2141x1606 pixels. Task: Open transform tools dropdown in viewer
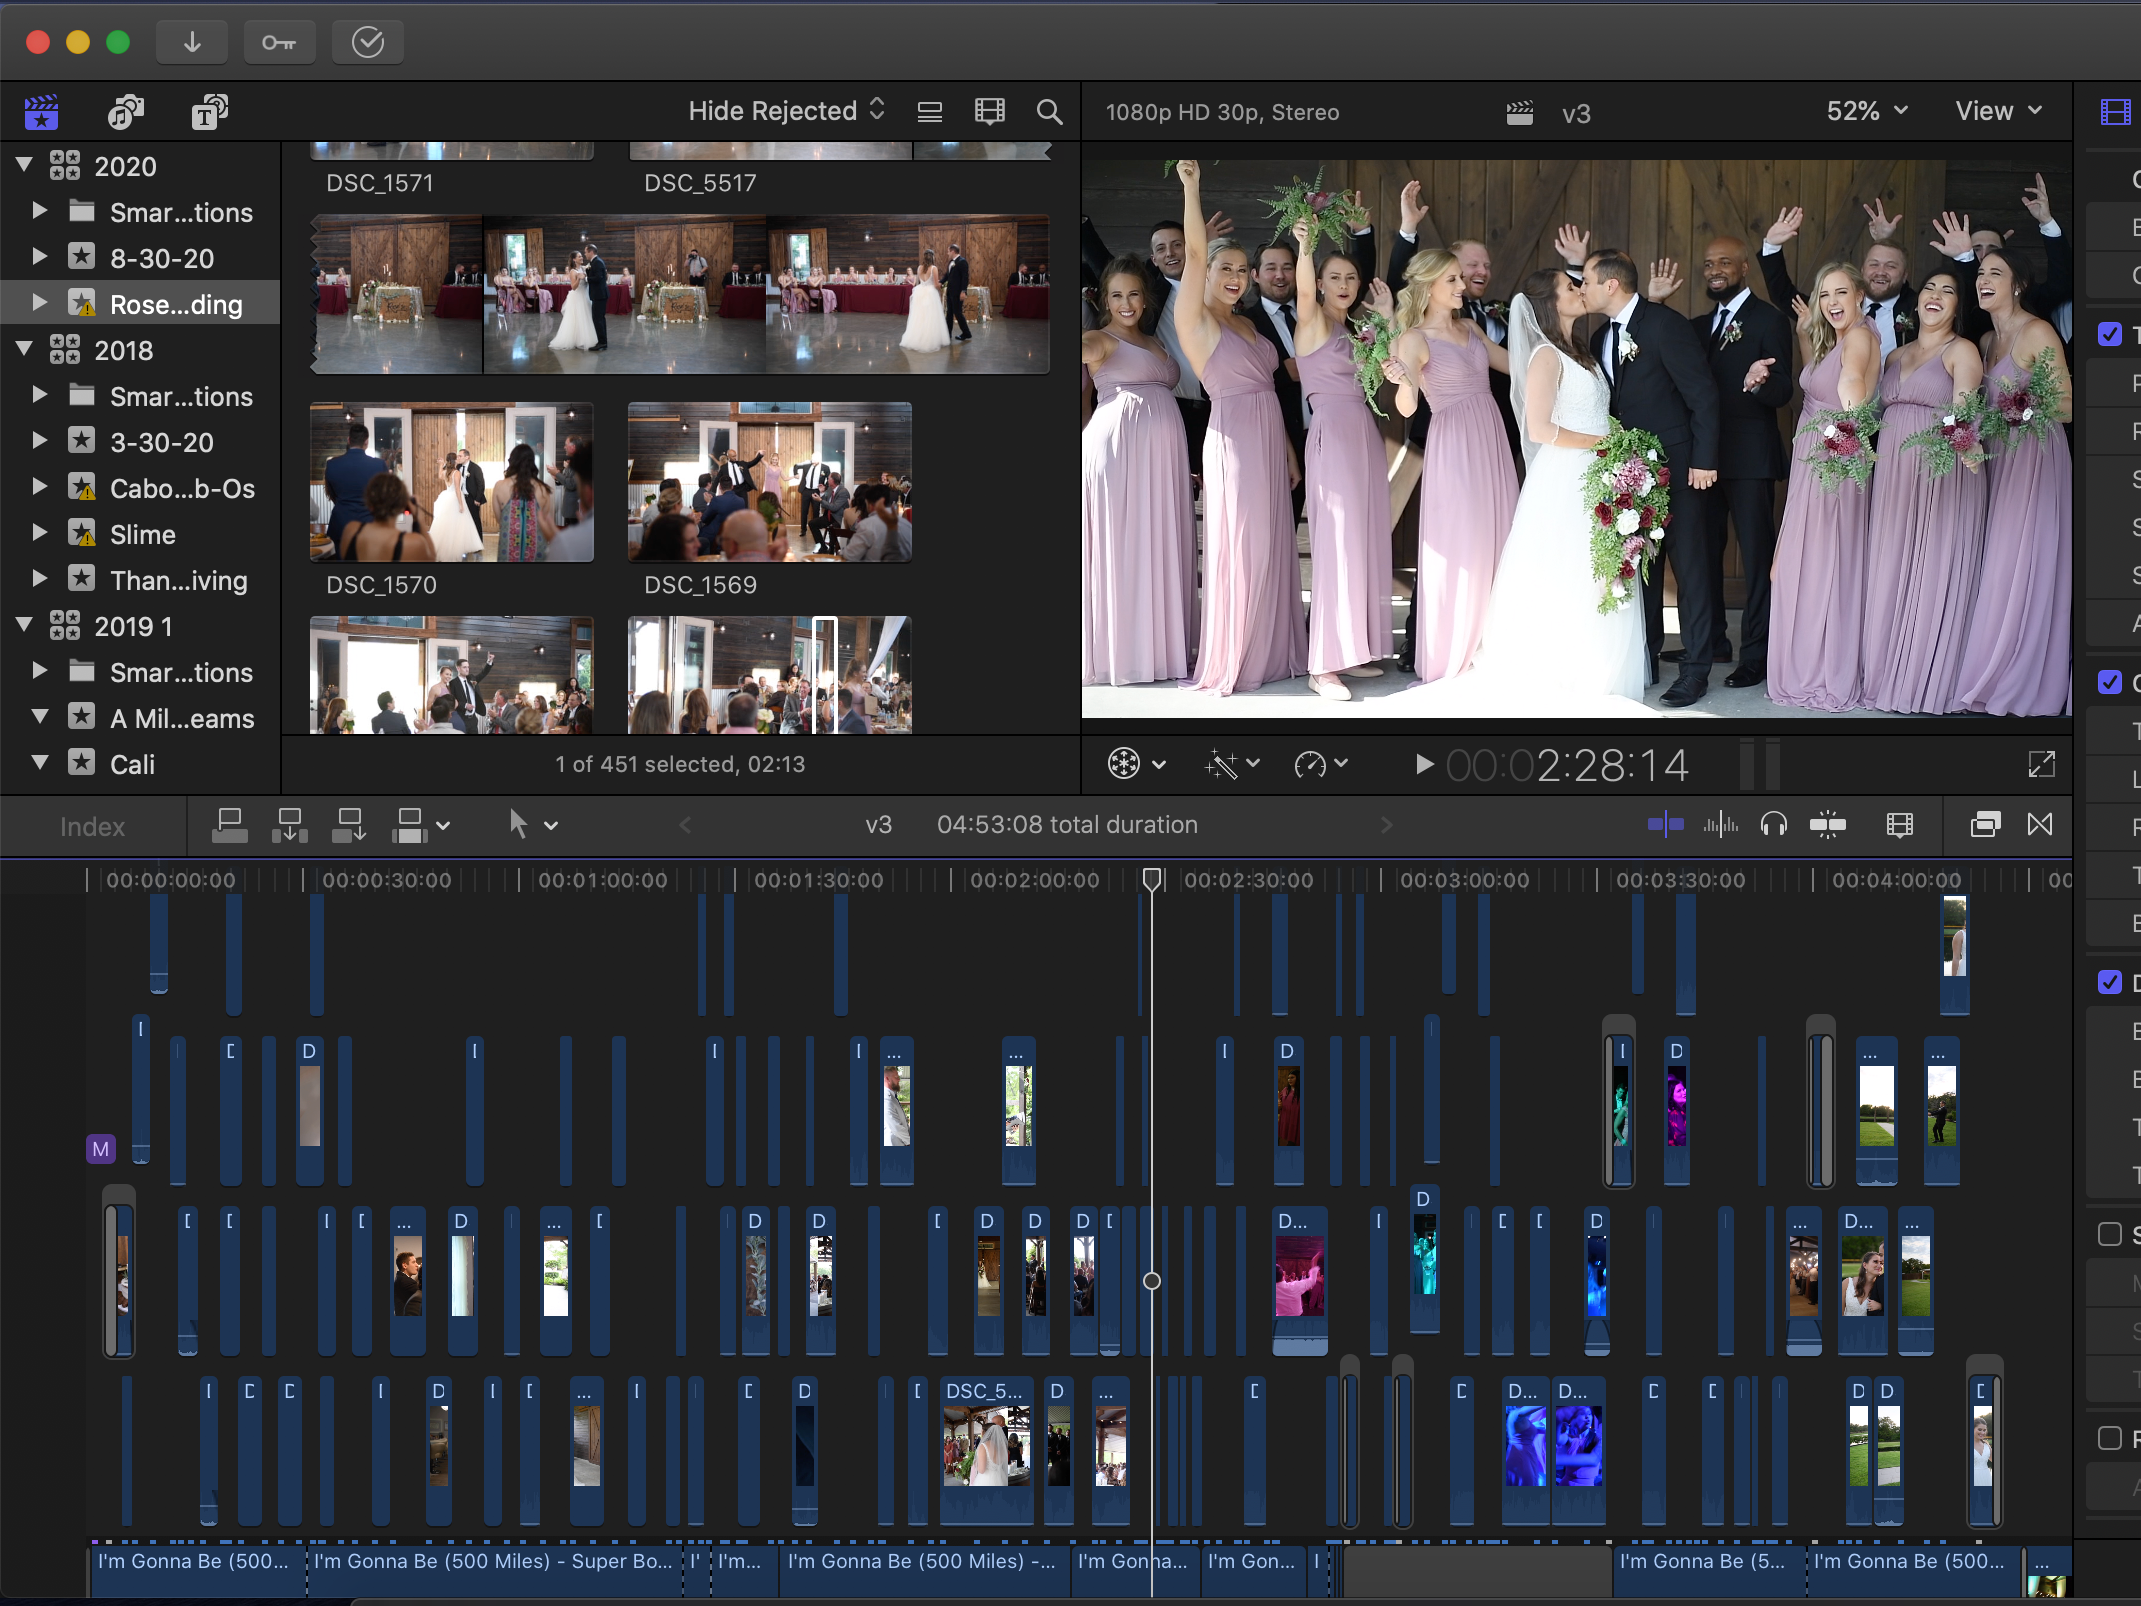pos(1137,765)
